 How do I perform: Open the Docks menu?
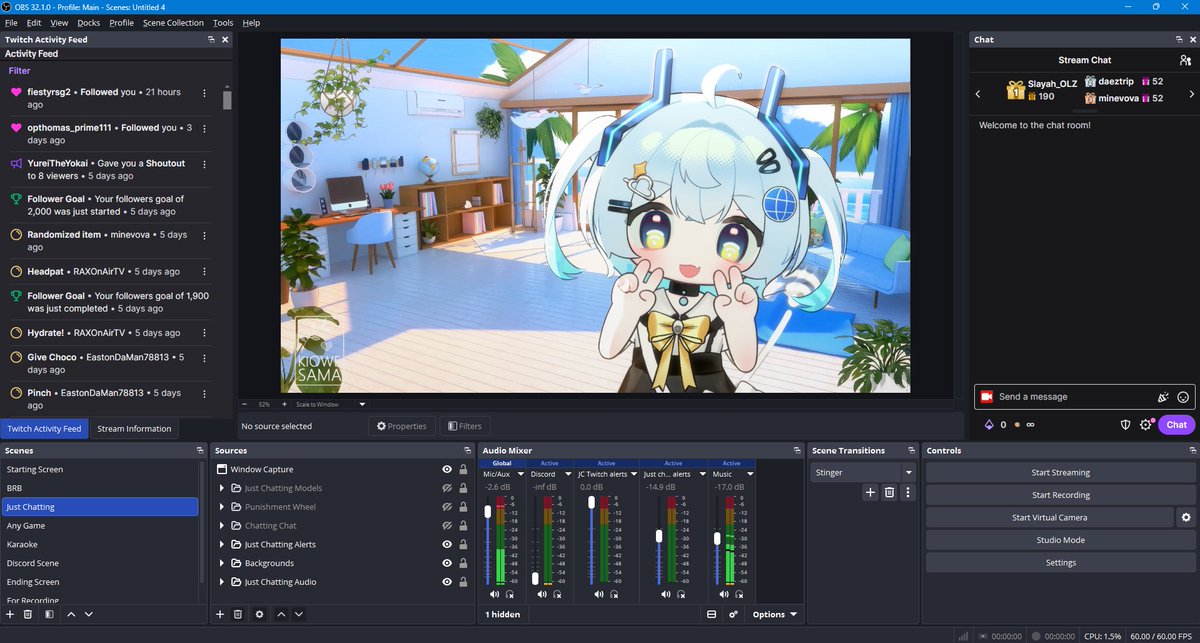[88, 22]
